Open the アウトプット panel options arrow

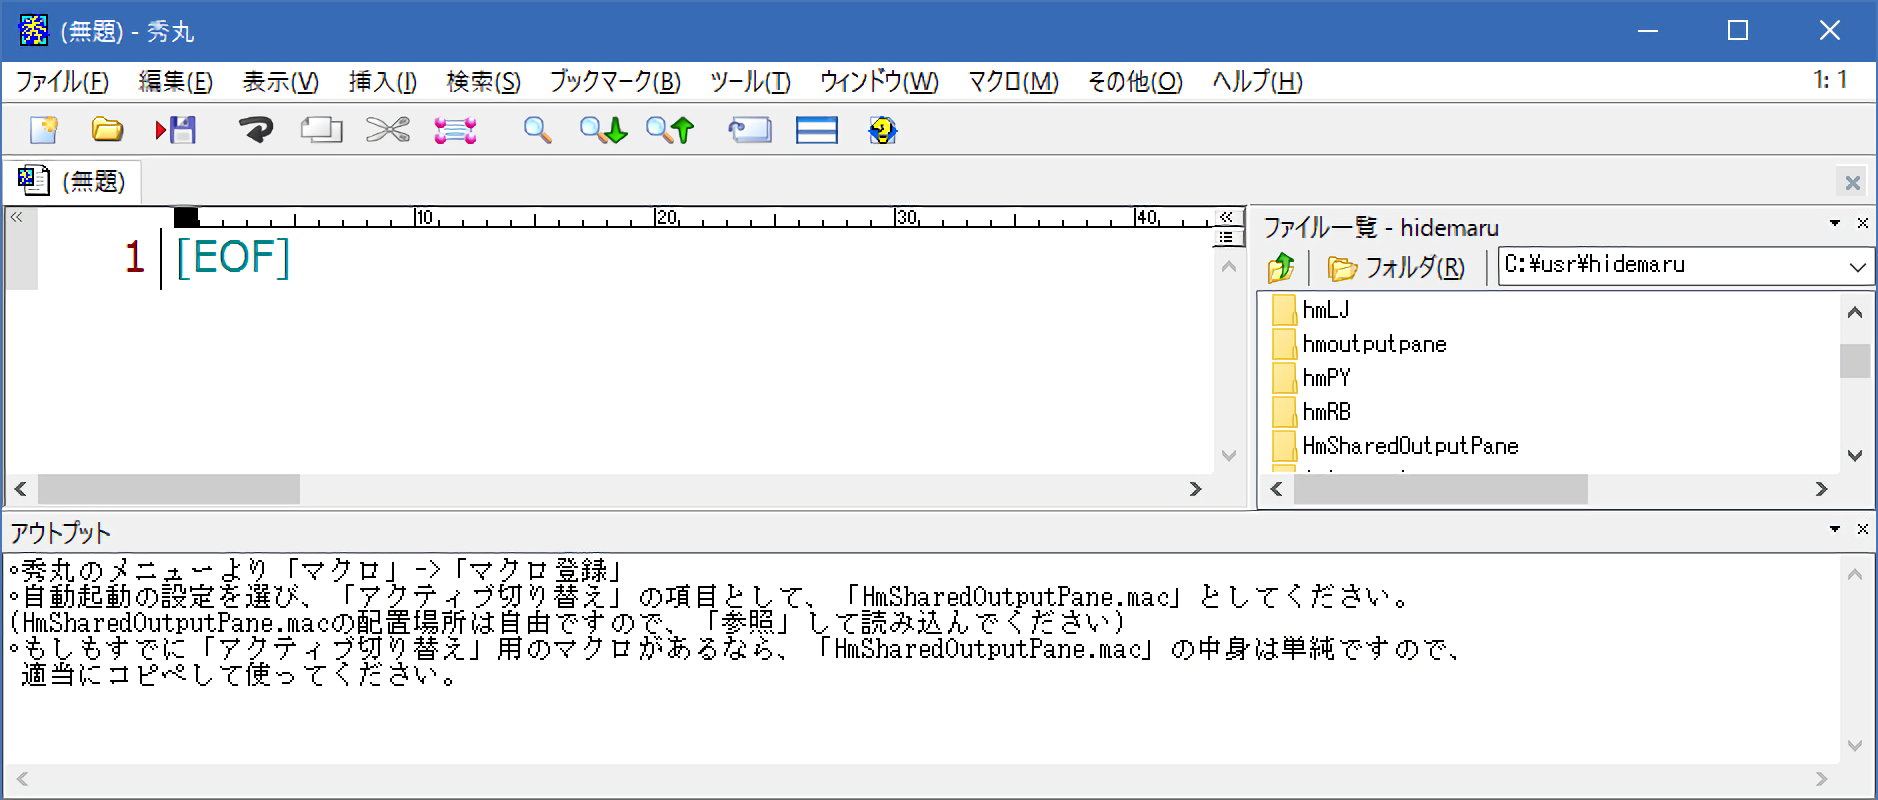click(x=1835, y=529)
